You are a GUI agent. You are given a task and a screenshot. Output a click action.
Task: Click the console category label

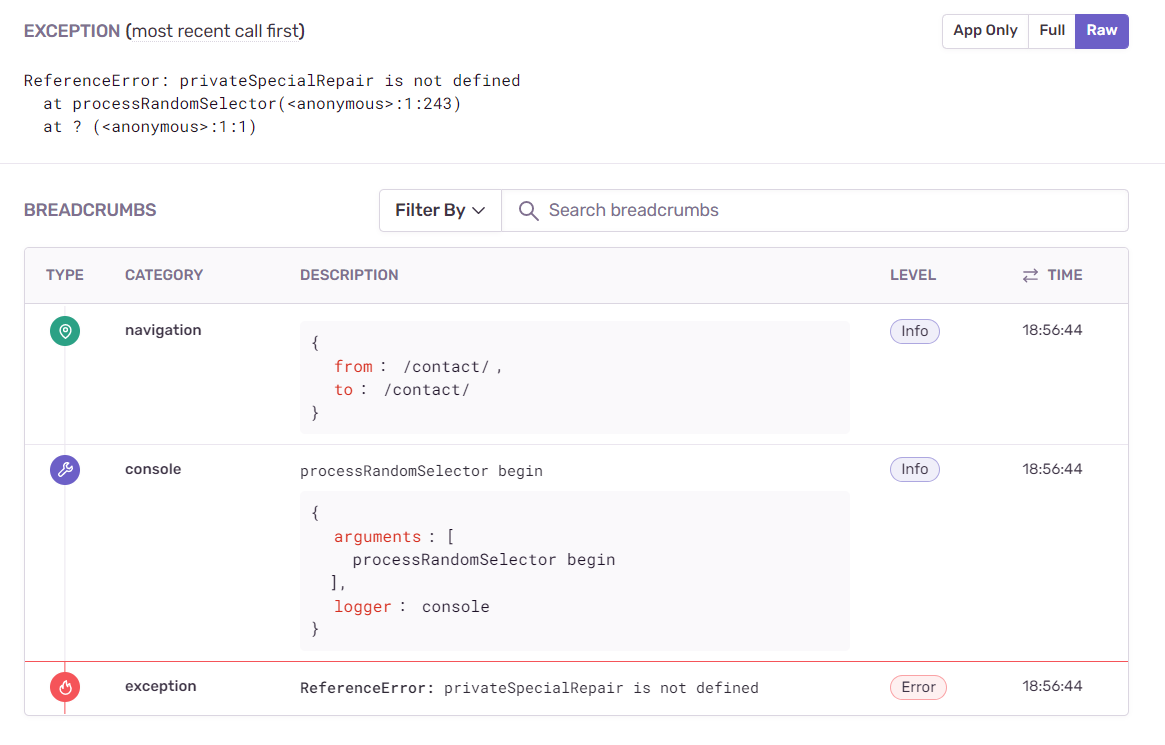(153, 469)
